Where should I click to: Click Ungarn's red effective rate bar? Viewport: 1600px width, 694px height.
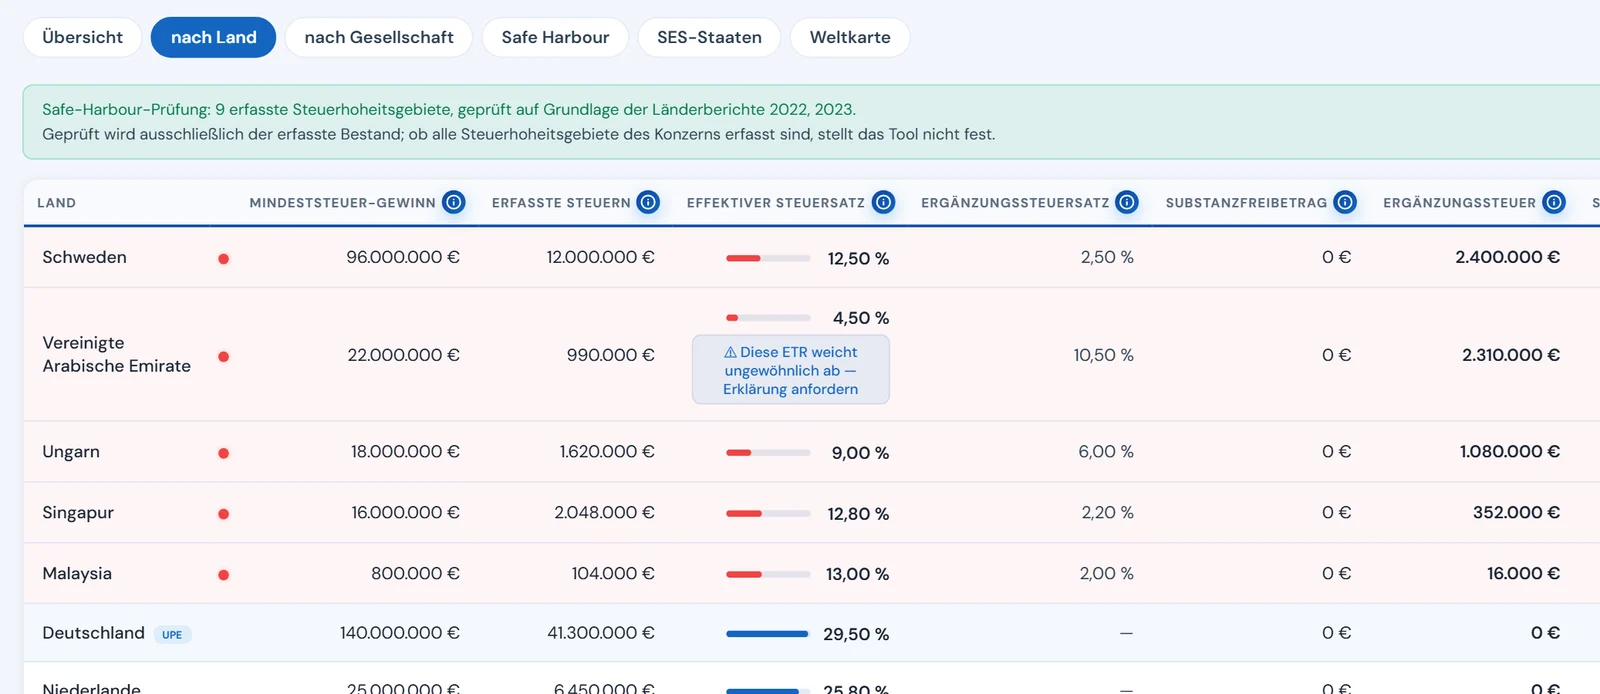768,453
